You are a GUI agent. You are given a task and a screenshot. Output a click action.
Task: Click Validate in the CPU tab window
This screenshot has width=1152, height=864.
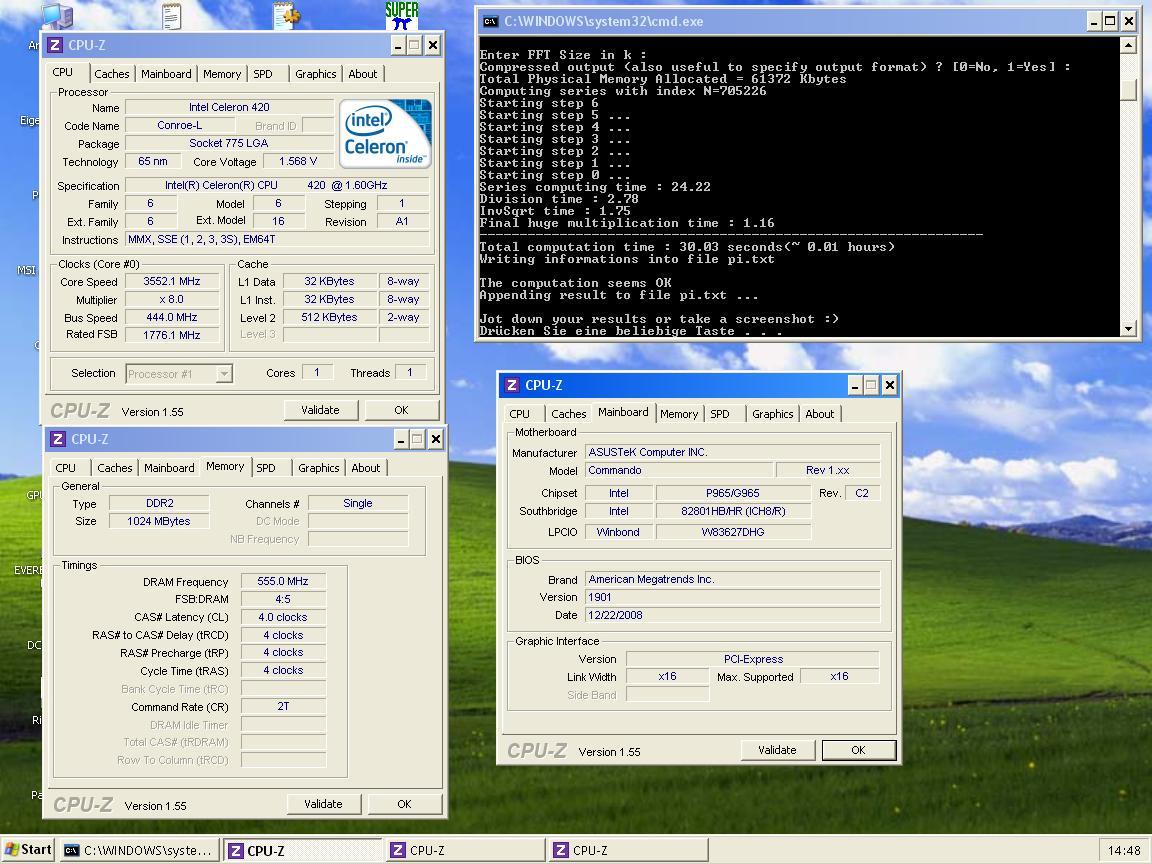click(x=320, y=410)
